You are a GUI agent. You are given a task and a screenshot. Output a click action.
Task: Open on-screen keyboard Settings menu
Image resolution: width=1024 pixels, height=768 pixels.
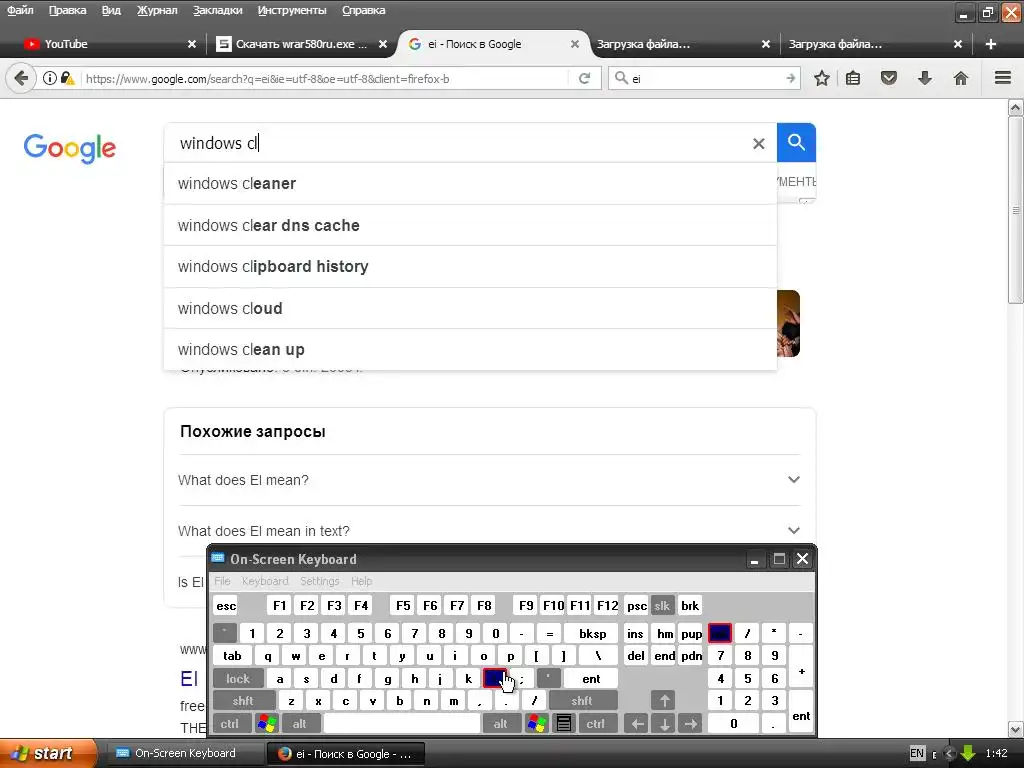click(x=319, y=581)
